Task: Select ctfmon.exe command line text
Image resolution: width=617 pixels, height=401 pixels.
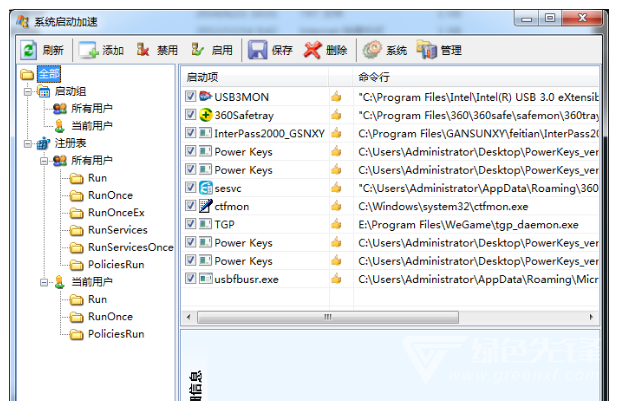Action: pyautogui.click(x=443, y=206)
